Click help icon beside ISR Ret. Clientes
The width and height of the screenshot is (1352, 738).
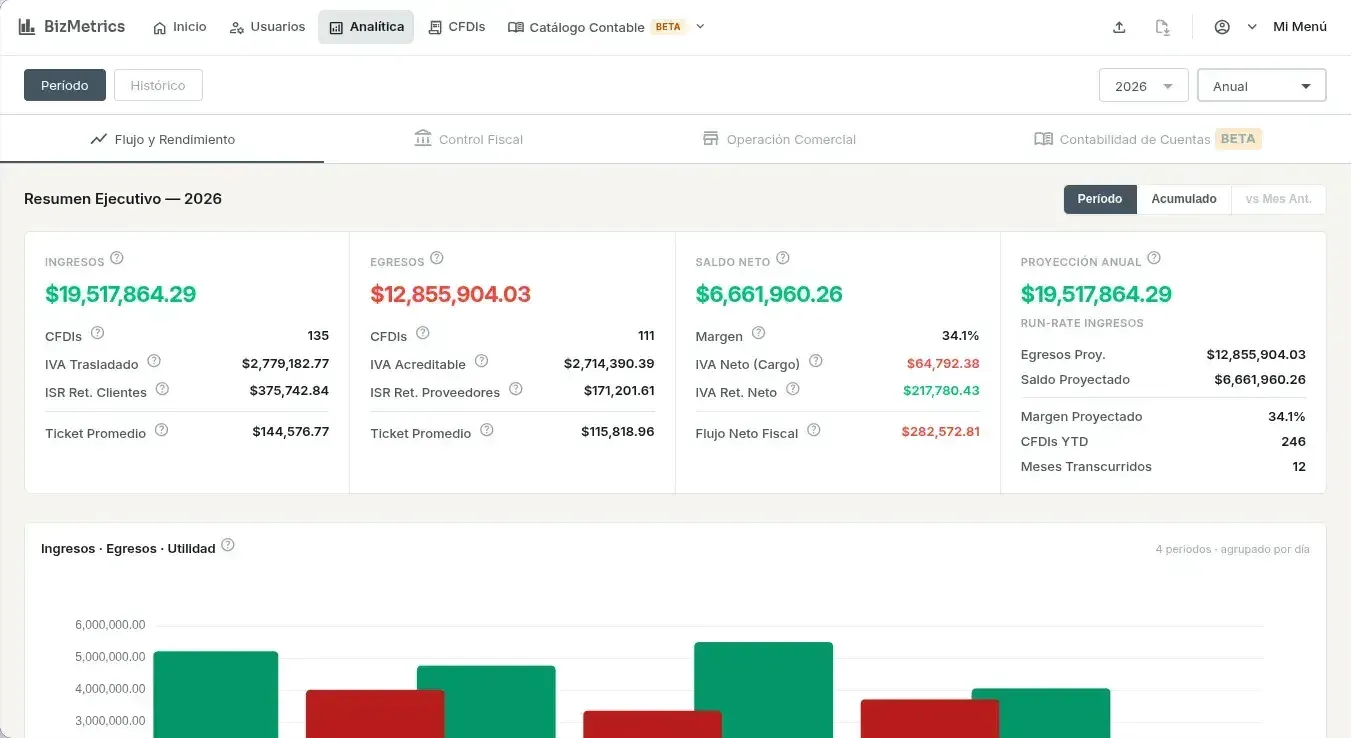[162, 389]
